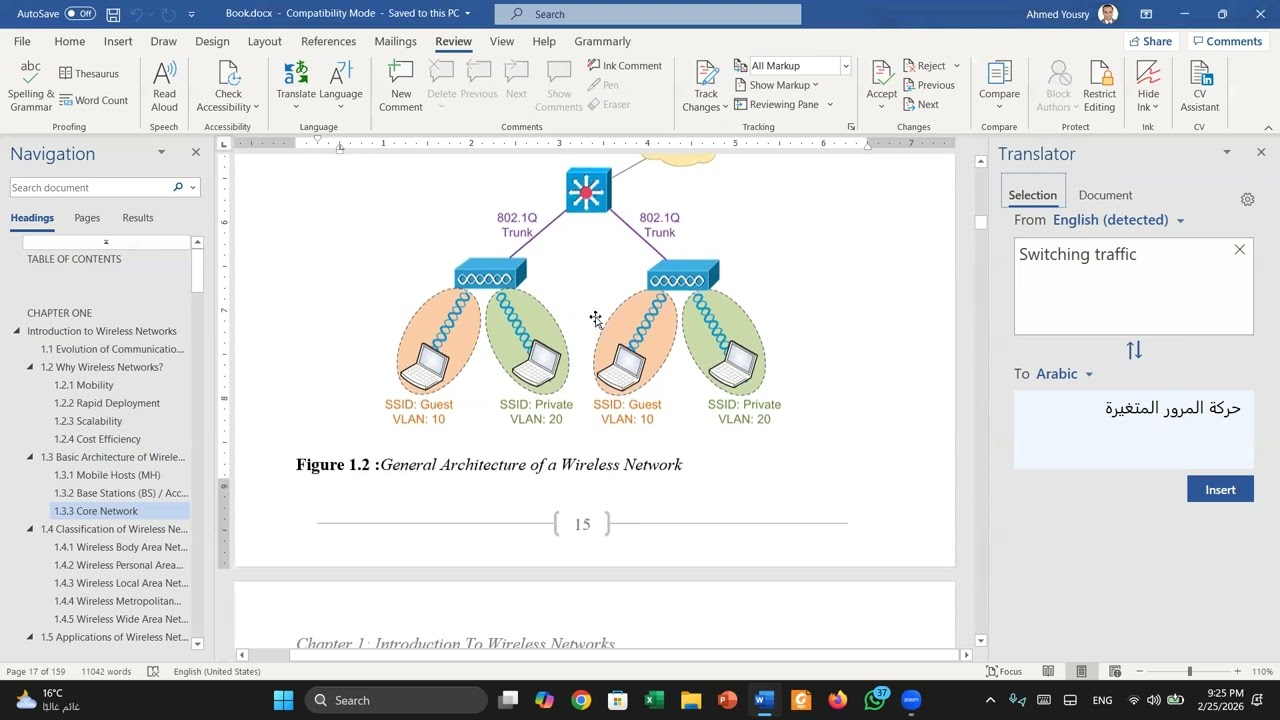Toggle Track Changes on

point(706,86)
